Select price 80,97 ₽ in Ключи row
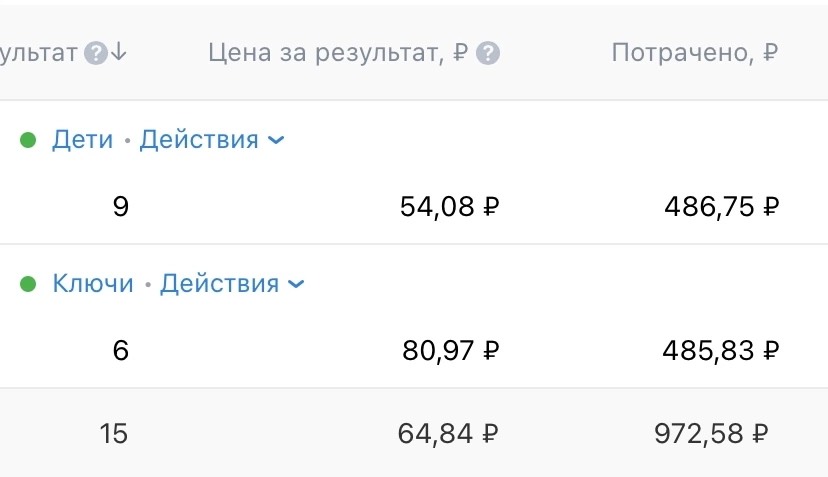 point(450,351)
